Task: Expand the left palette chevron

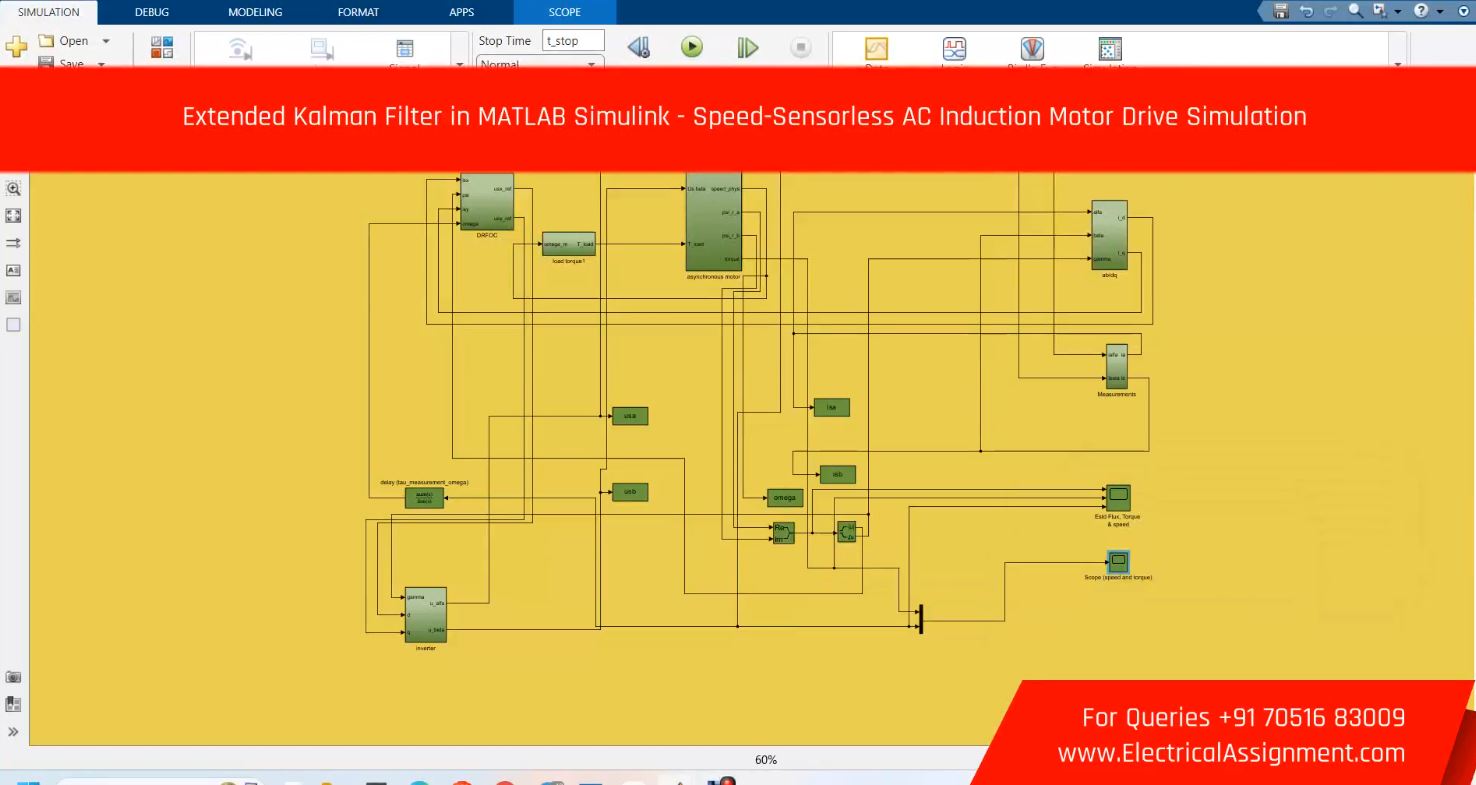Action: coord(14,732)
